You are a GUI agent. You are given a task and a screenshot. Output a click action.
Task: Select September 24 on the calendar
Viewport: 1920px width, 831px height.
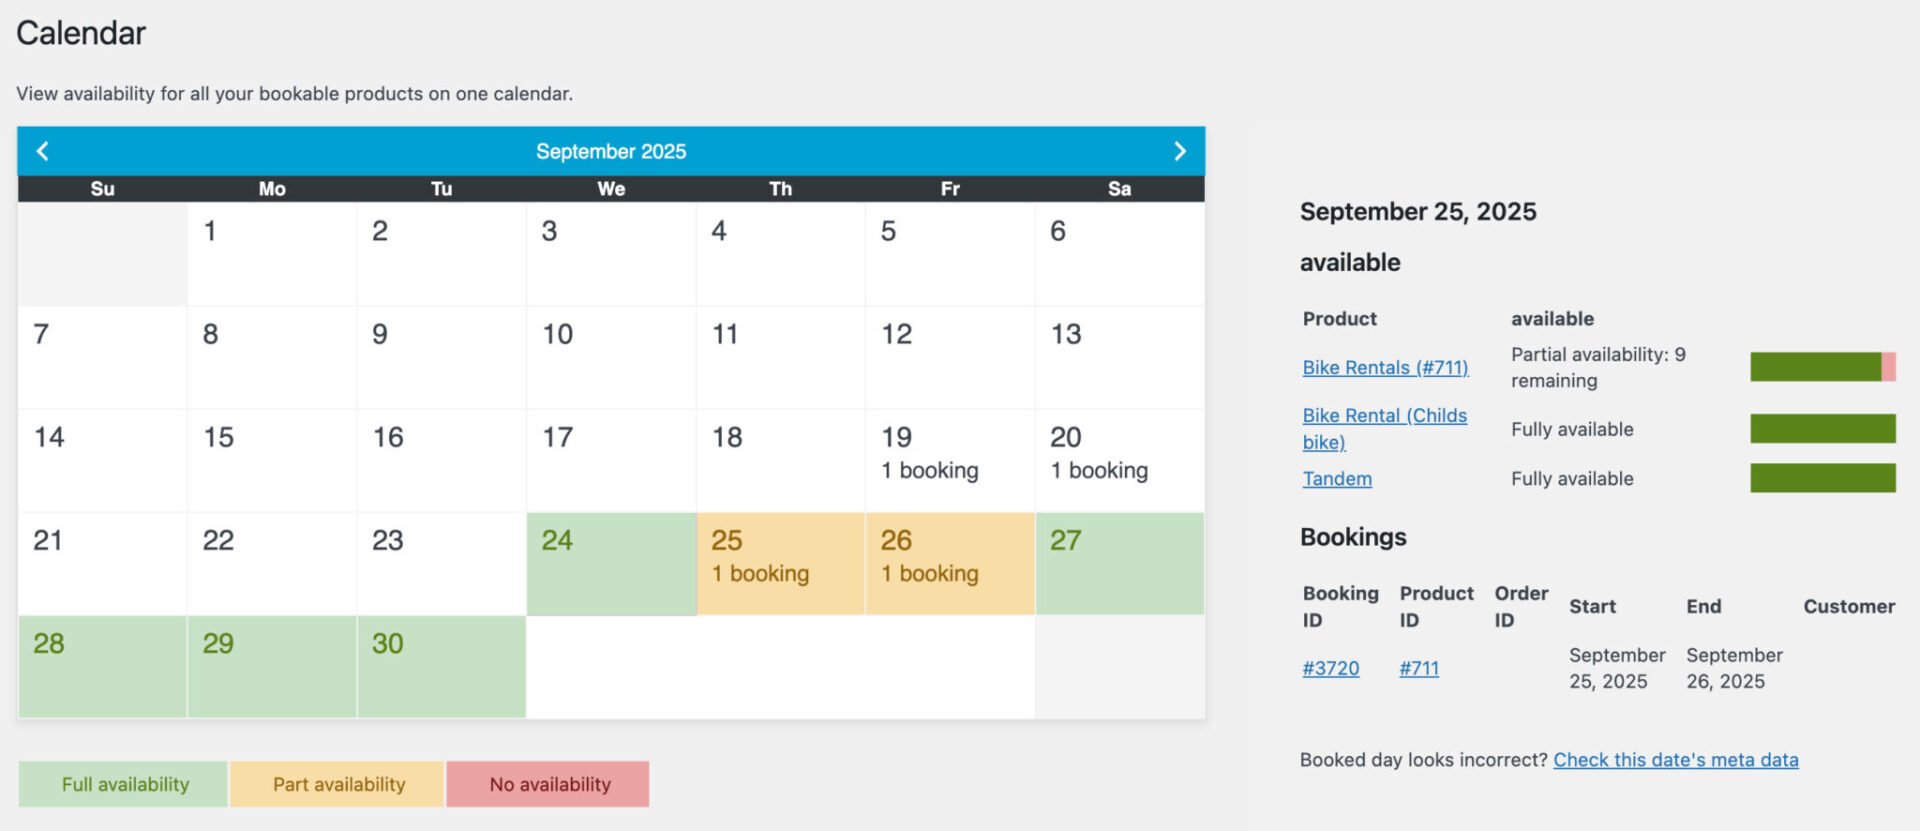611,564
